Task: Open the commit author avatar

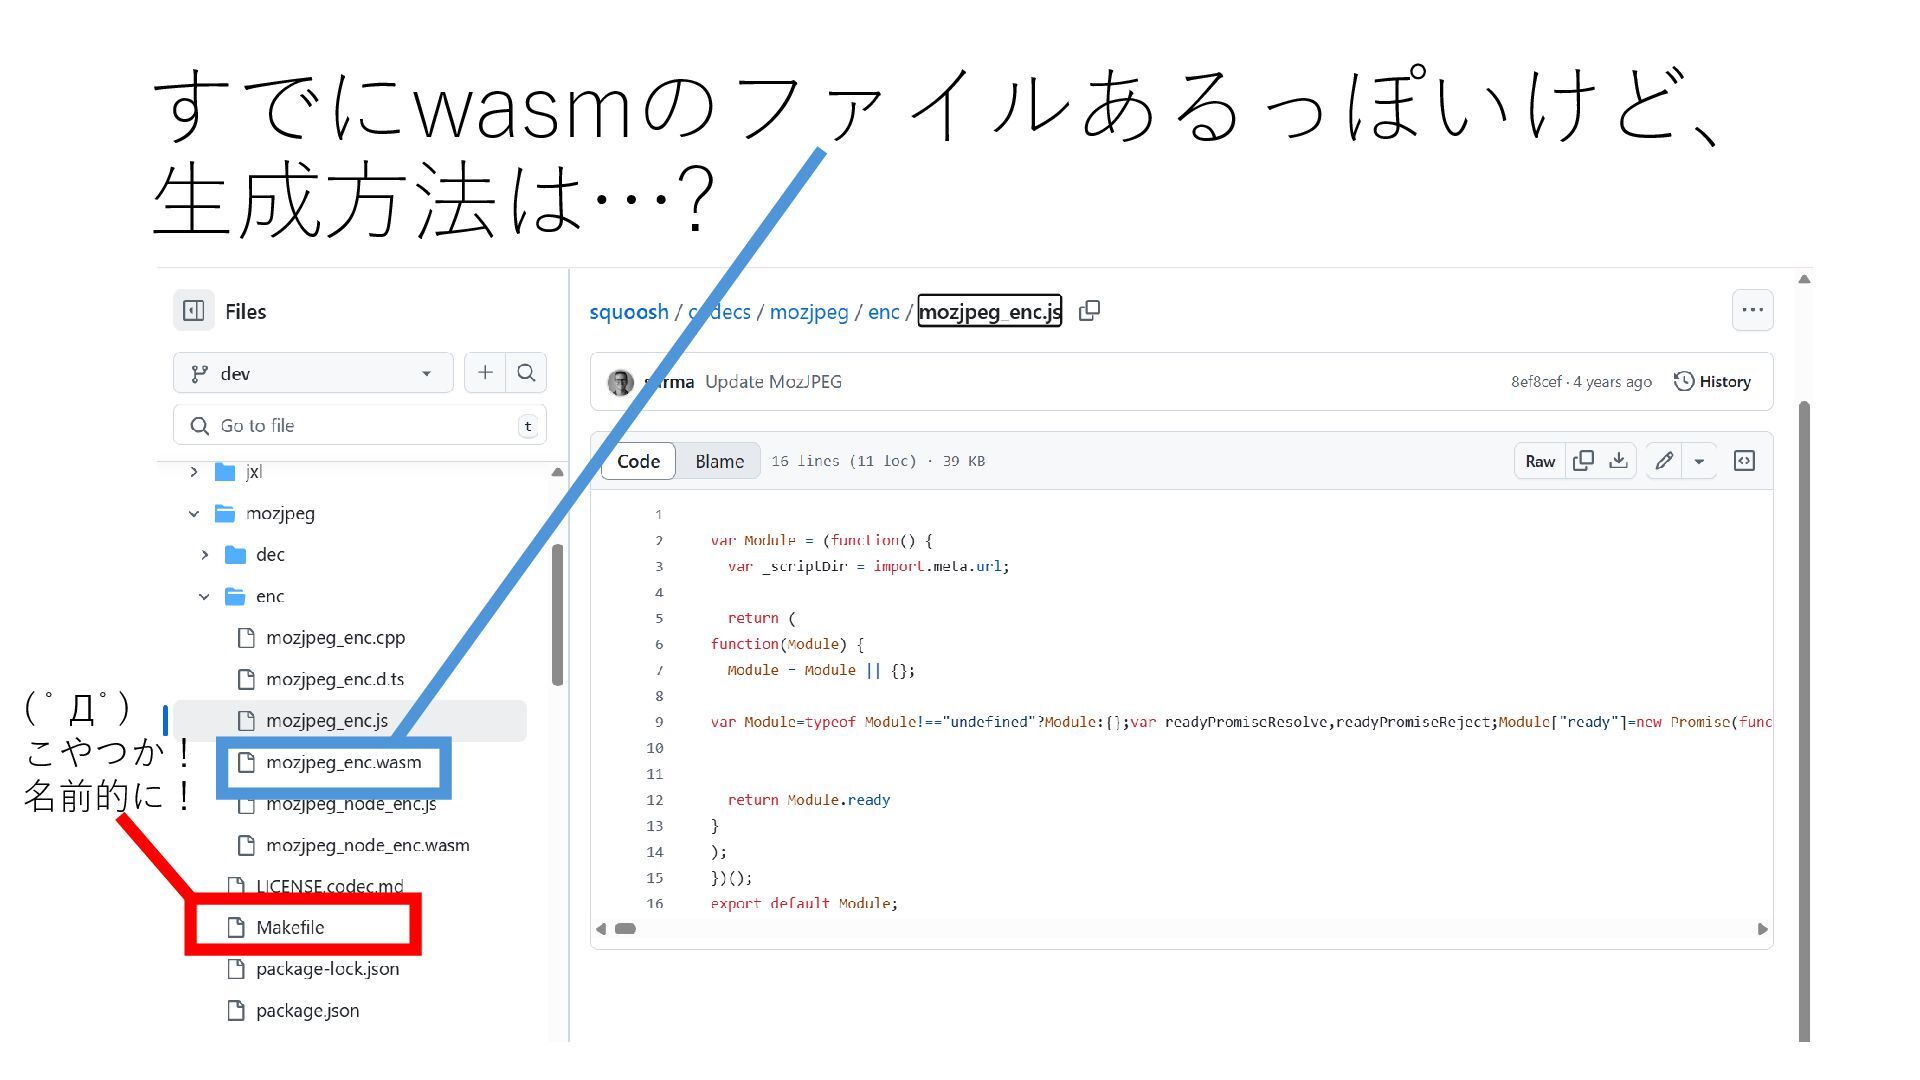Action: coord(620,382)
